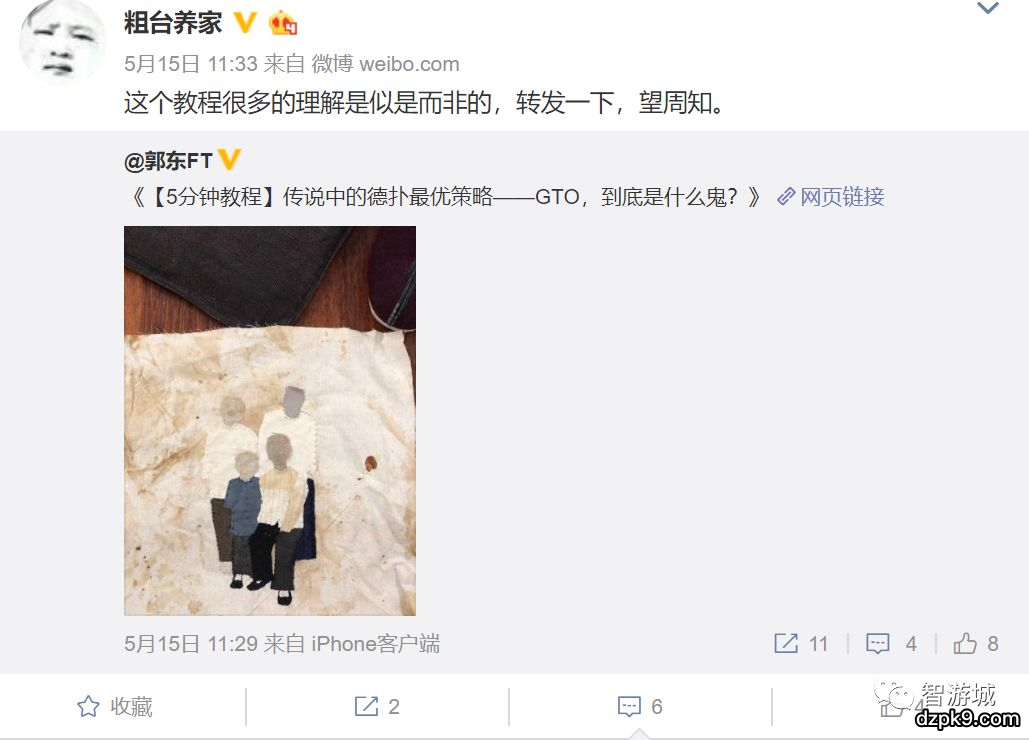The height and width of the screenshot is (740, 1029).
Task: Open the 粗台养家 username link
Action: [x=173, y=23]
